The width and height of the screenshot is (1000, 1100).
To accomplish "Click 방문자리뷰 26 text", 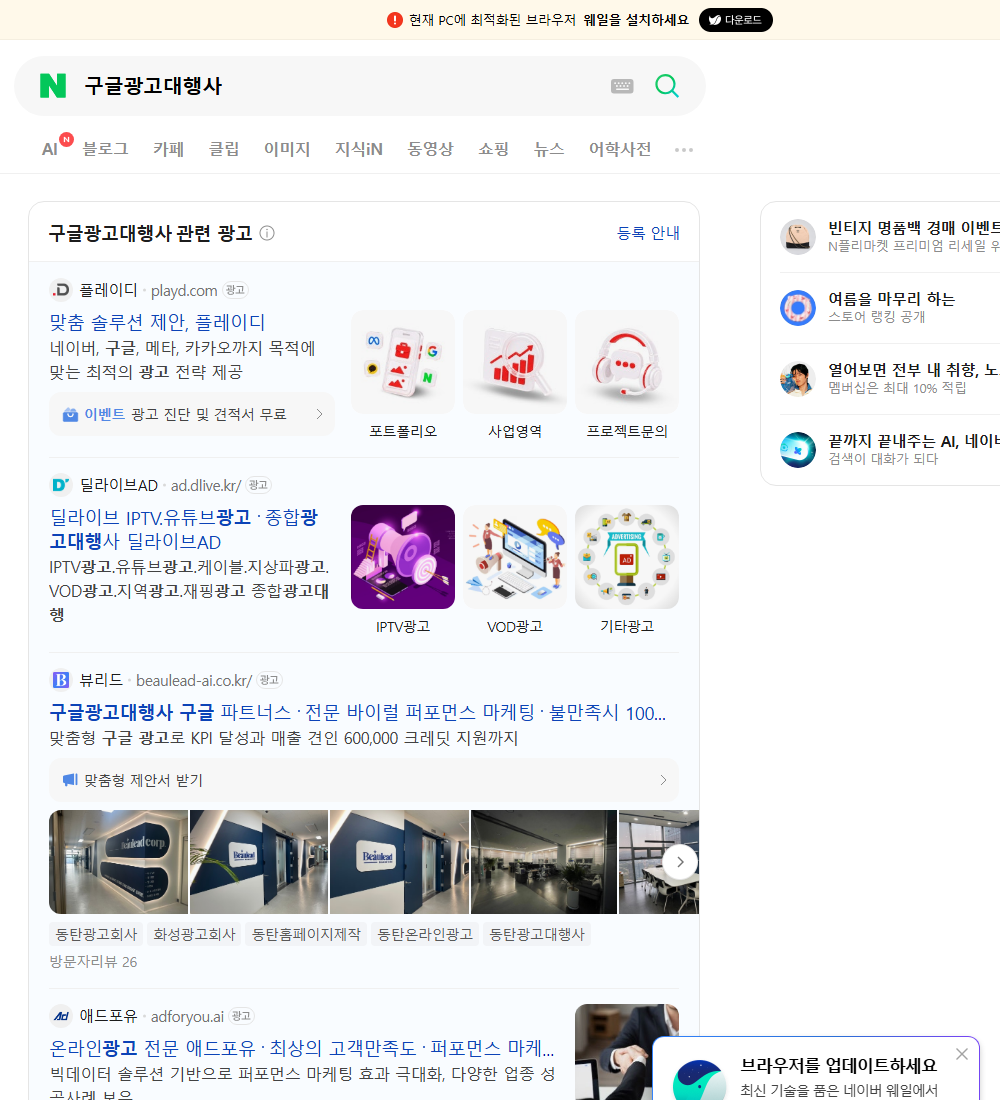I will tap(93, 962).
